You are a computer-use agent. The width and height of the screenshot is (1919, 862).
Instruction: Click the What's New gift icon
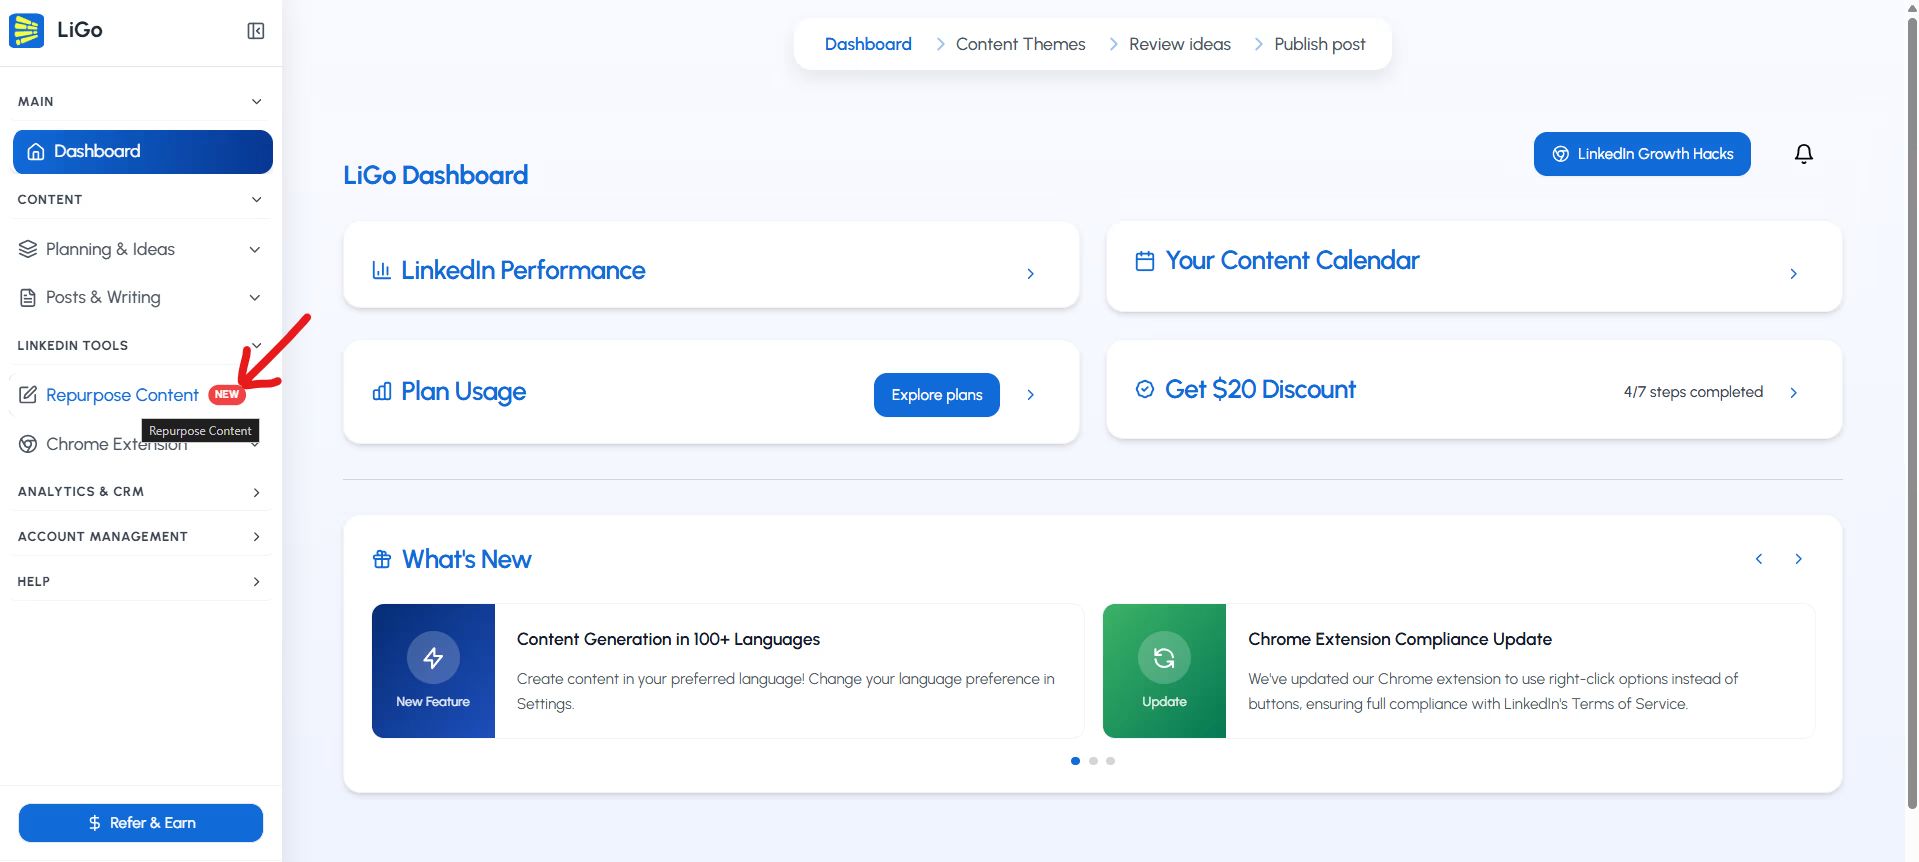click(x=382, y=559)
